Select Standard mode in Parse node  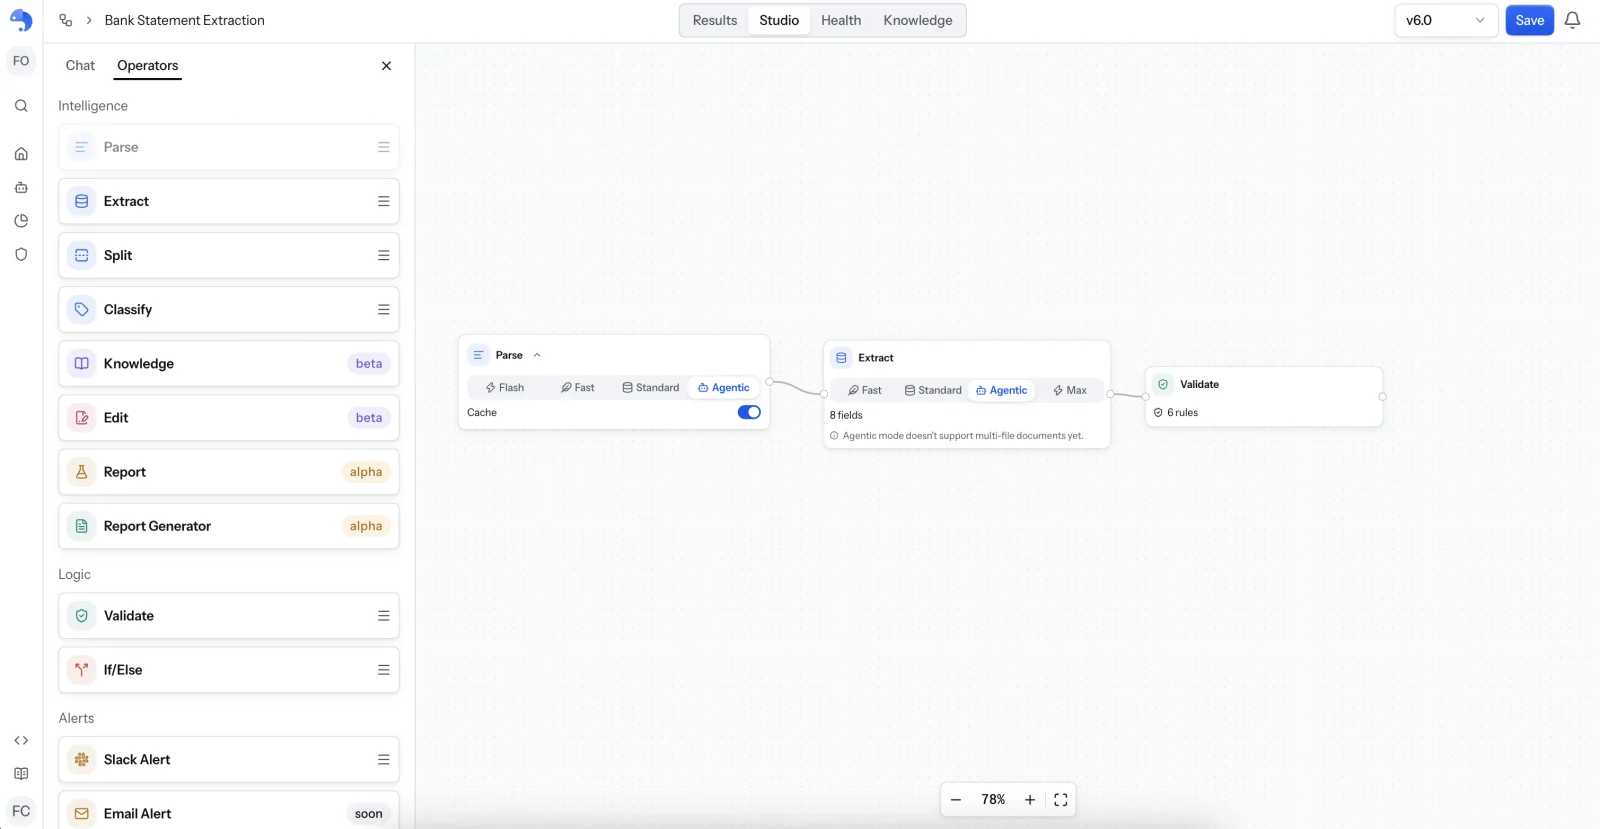pos(651,388)
